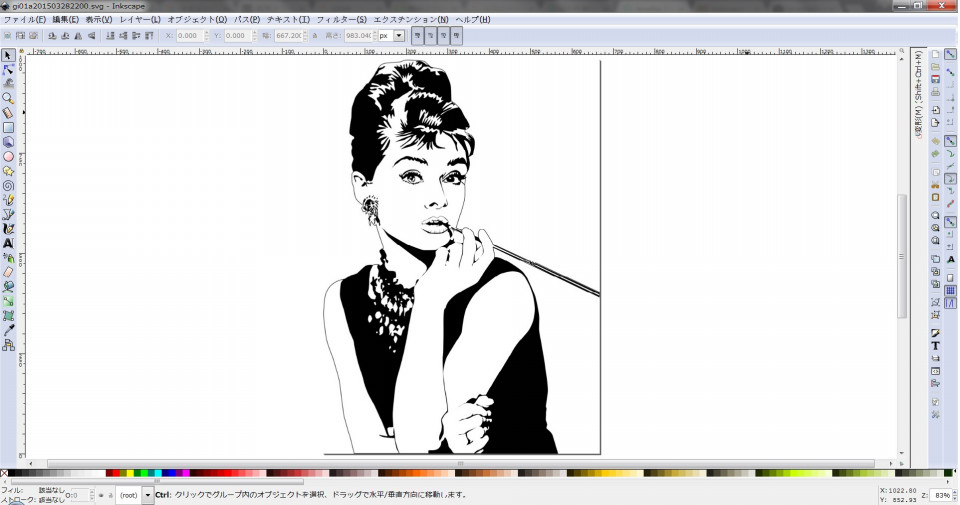Click the Flip vertically toolbar icon

92,36
